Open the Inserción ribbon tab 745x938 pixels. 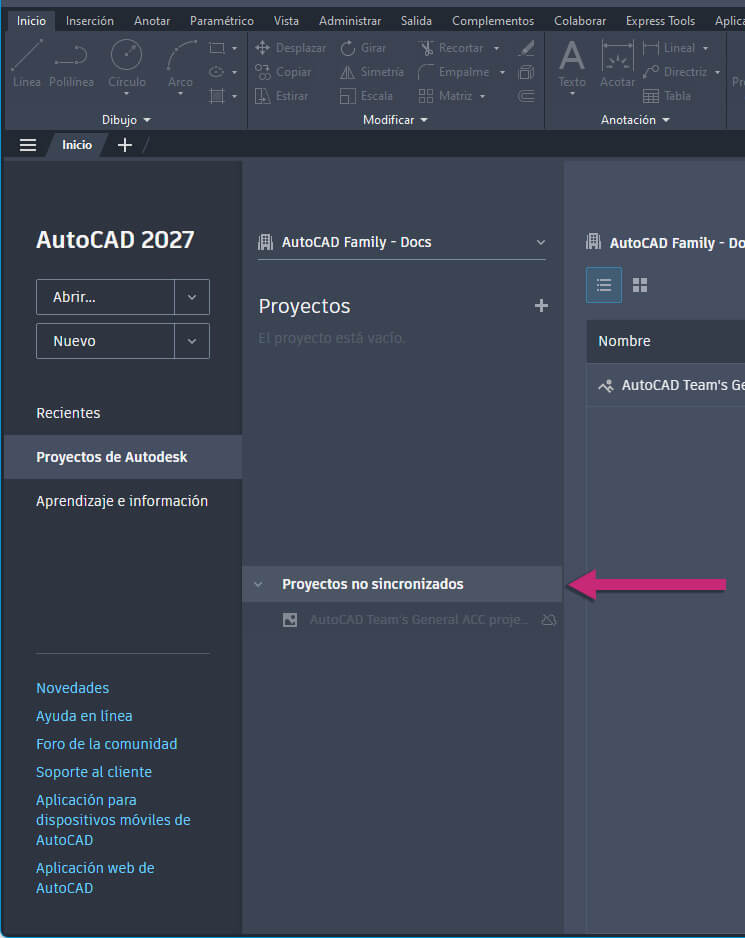(90, 21)
